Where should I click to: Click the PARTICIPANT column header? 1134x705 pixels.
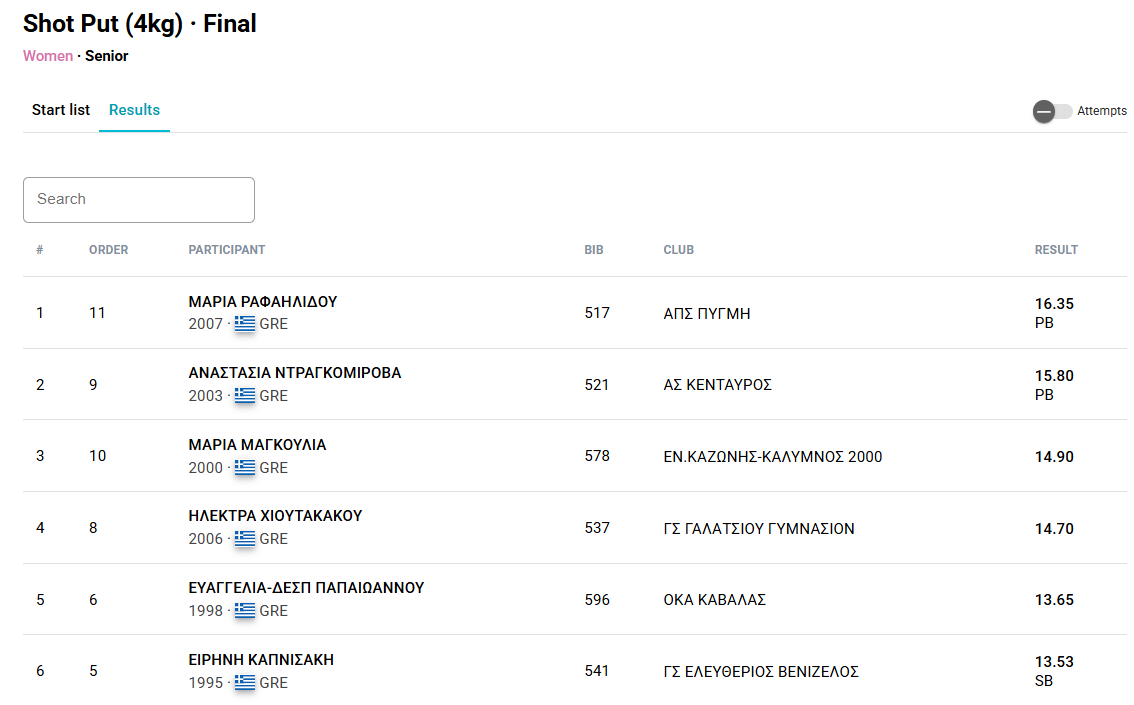pyautogui.click(x=227, y=250)
